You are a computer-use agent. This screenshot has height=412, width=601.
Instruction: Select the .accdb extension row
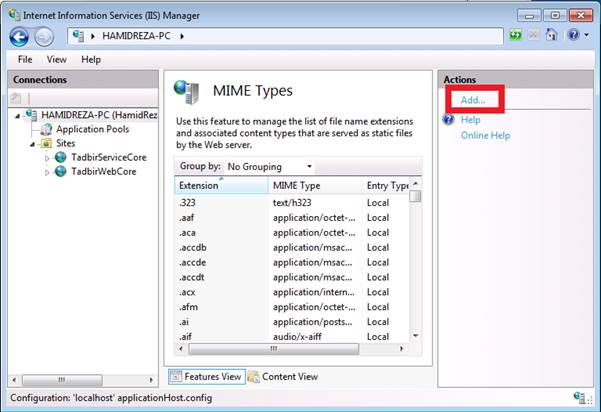(x=292, y=248)
